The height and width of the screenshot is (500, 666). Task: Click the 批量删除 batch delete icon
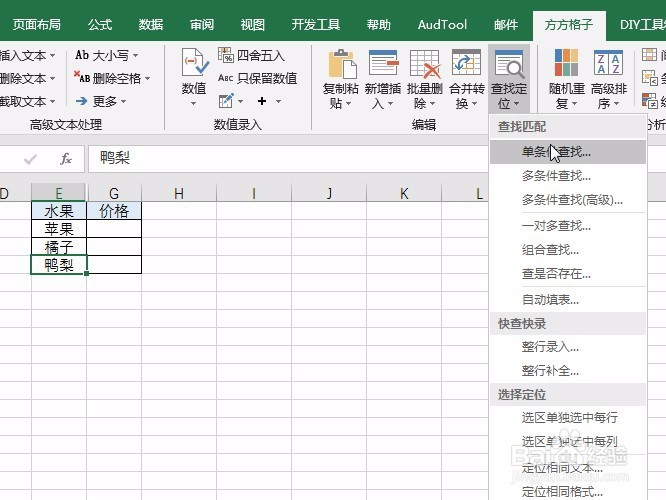click(x=425, y=64)
